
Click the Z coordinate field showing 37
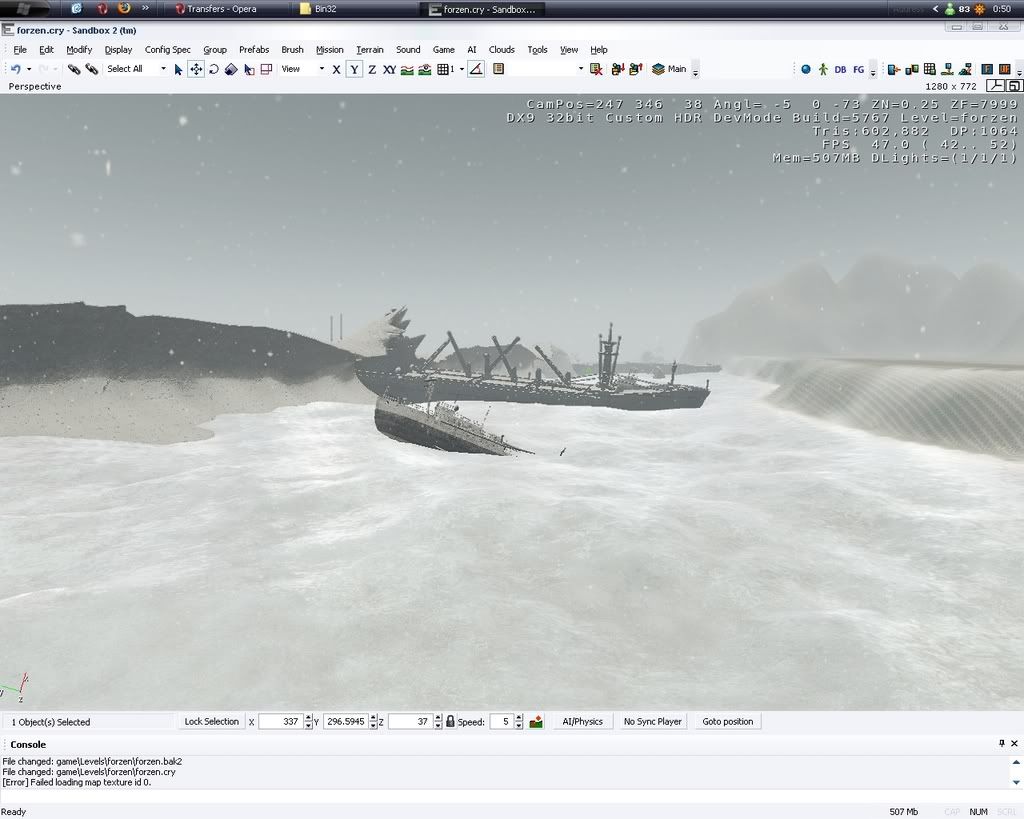[411, 722]
